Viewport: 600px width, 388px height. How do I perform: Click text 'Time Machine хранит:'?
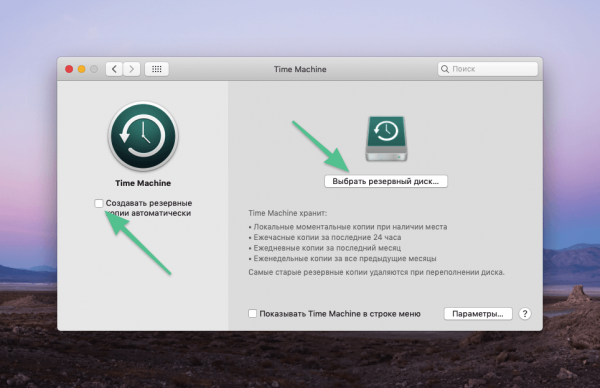[x=287, y=213]
